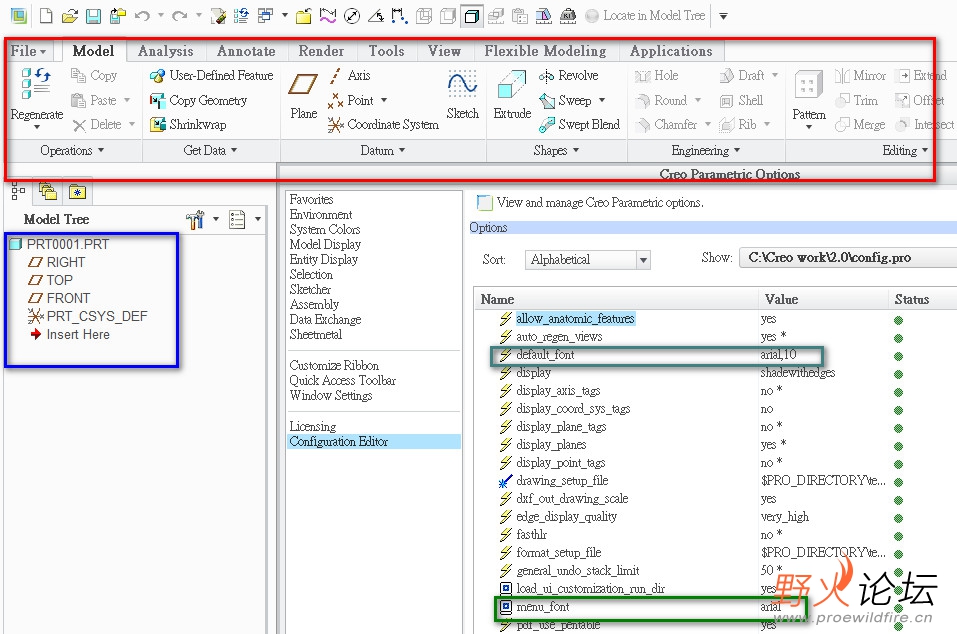This screenshot has height=634, width=957.
Task: Click the Redo arrow icon
Action: [x=179, y=16]
